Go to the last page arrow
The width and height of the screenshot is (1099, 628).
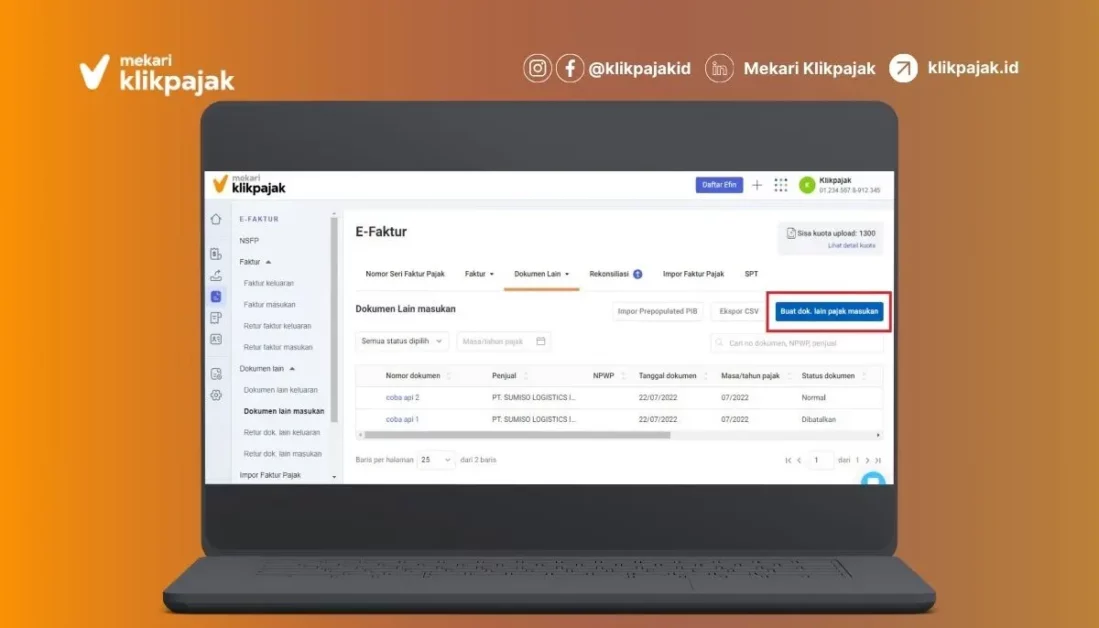pyautogui.click(x=878, y=460)
